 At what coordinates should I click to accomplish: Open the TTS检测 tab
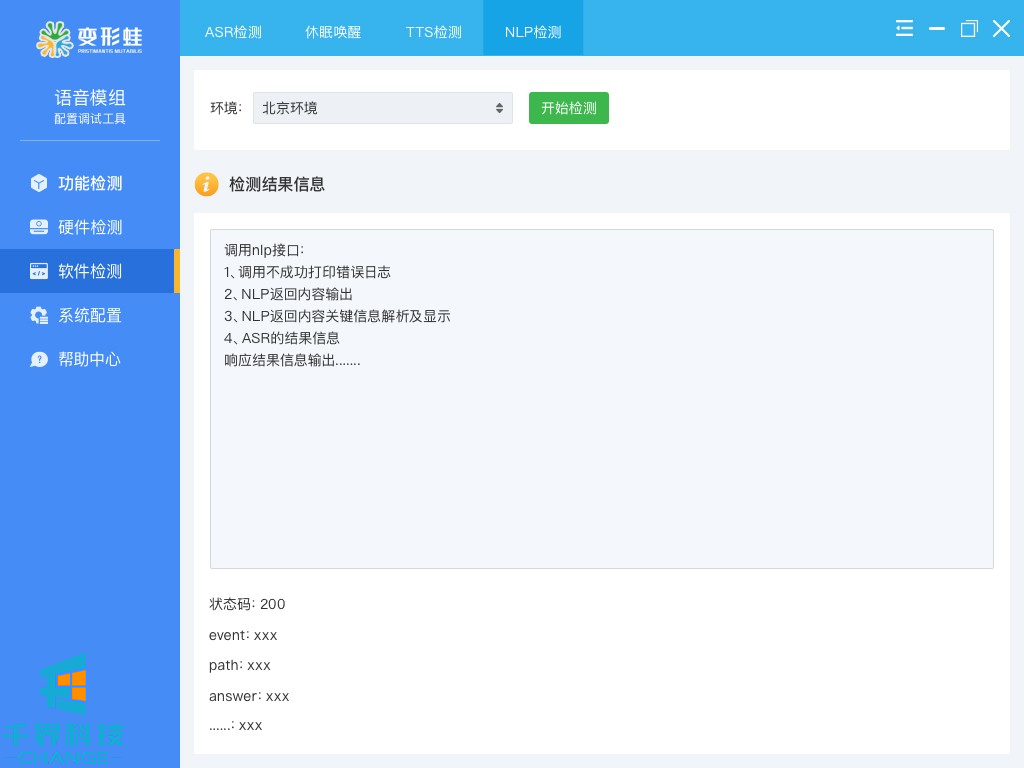pos(434,32)
